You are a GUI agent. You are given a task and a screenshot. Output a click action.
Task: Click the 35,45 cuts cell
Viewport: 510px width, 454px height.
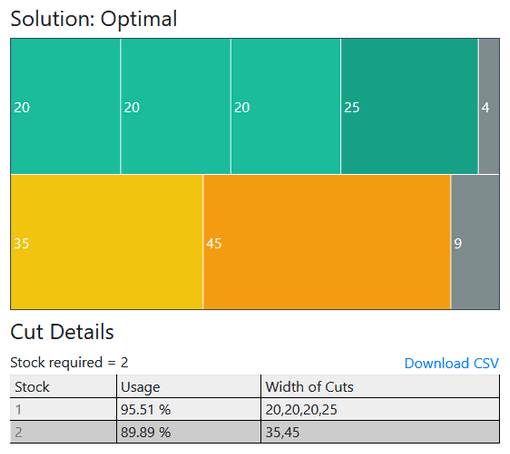(380, 432)
